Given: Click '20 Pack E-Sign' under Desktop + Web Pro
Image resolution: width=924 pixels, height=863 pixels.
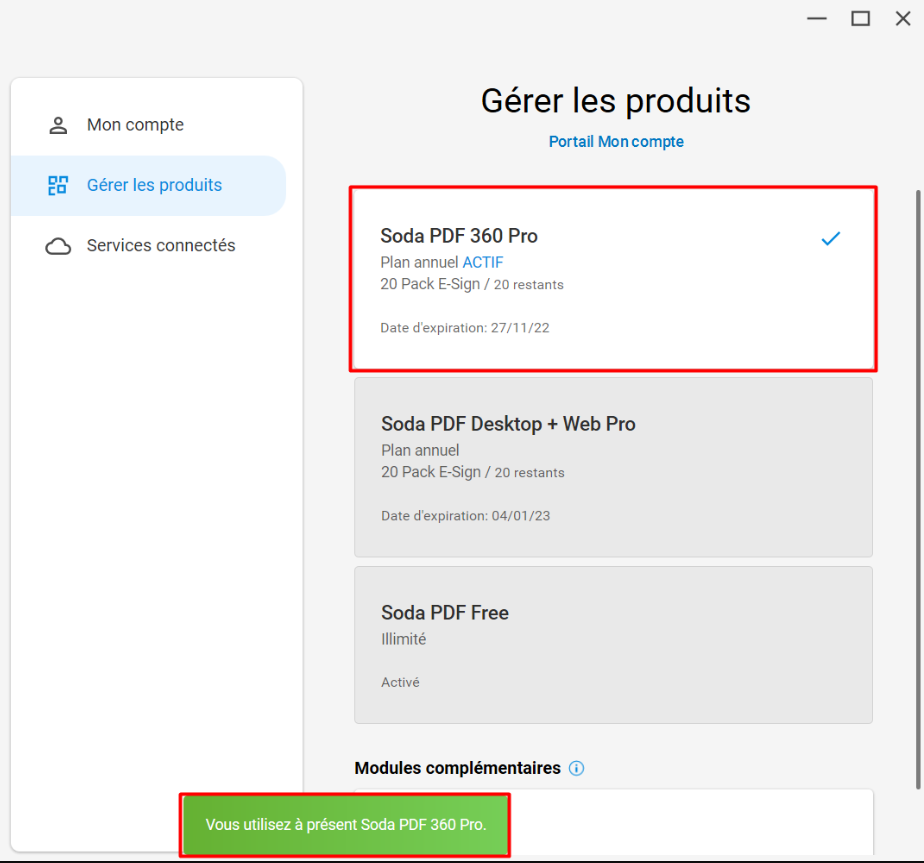Looking at the screenshot, I should [431, 472].
